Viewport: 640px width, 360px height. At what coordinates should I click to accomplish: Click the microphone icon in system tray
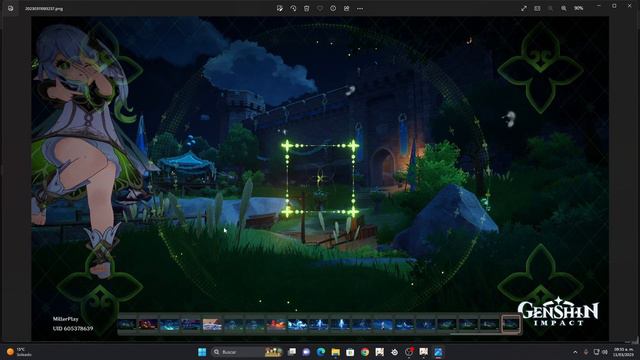click(x=586, y=352)
